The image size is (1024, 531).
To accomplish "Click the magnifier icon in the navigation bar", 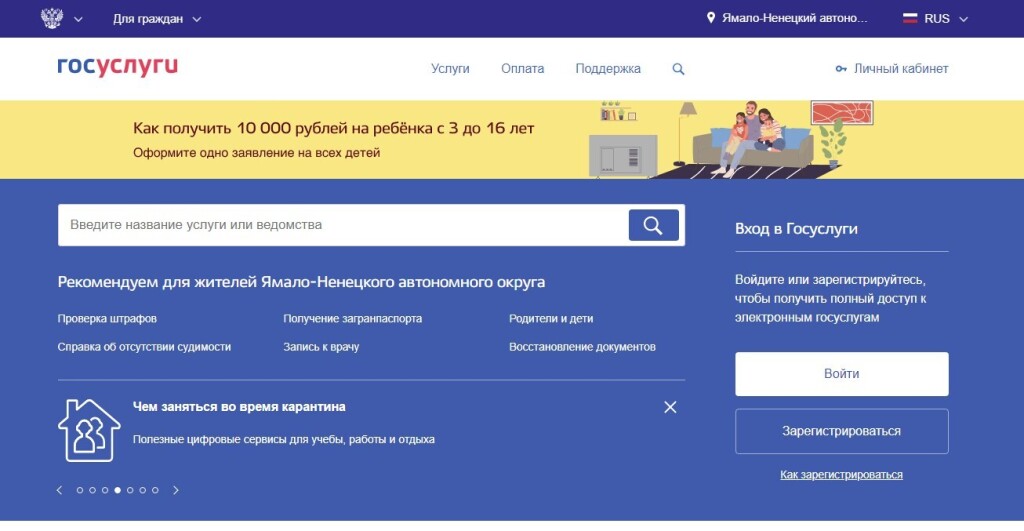I will 678,69.
